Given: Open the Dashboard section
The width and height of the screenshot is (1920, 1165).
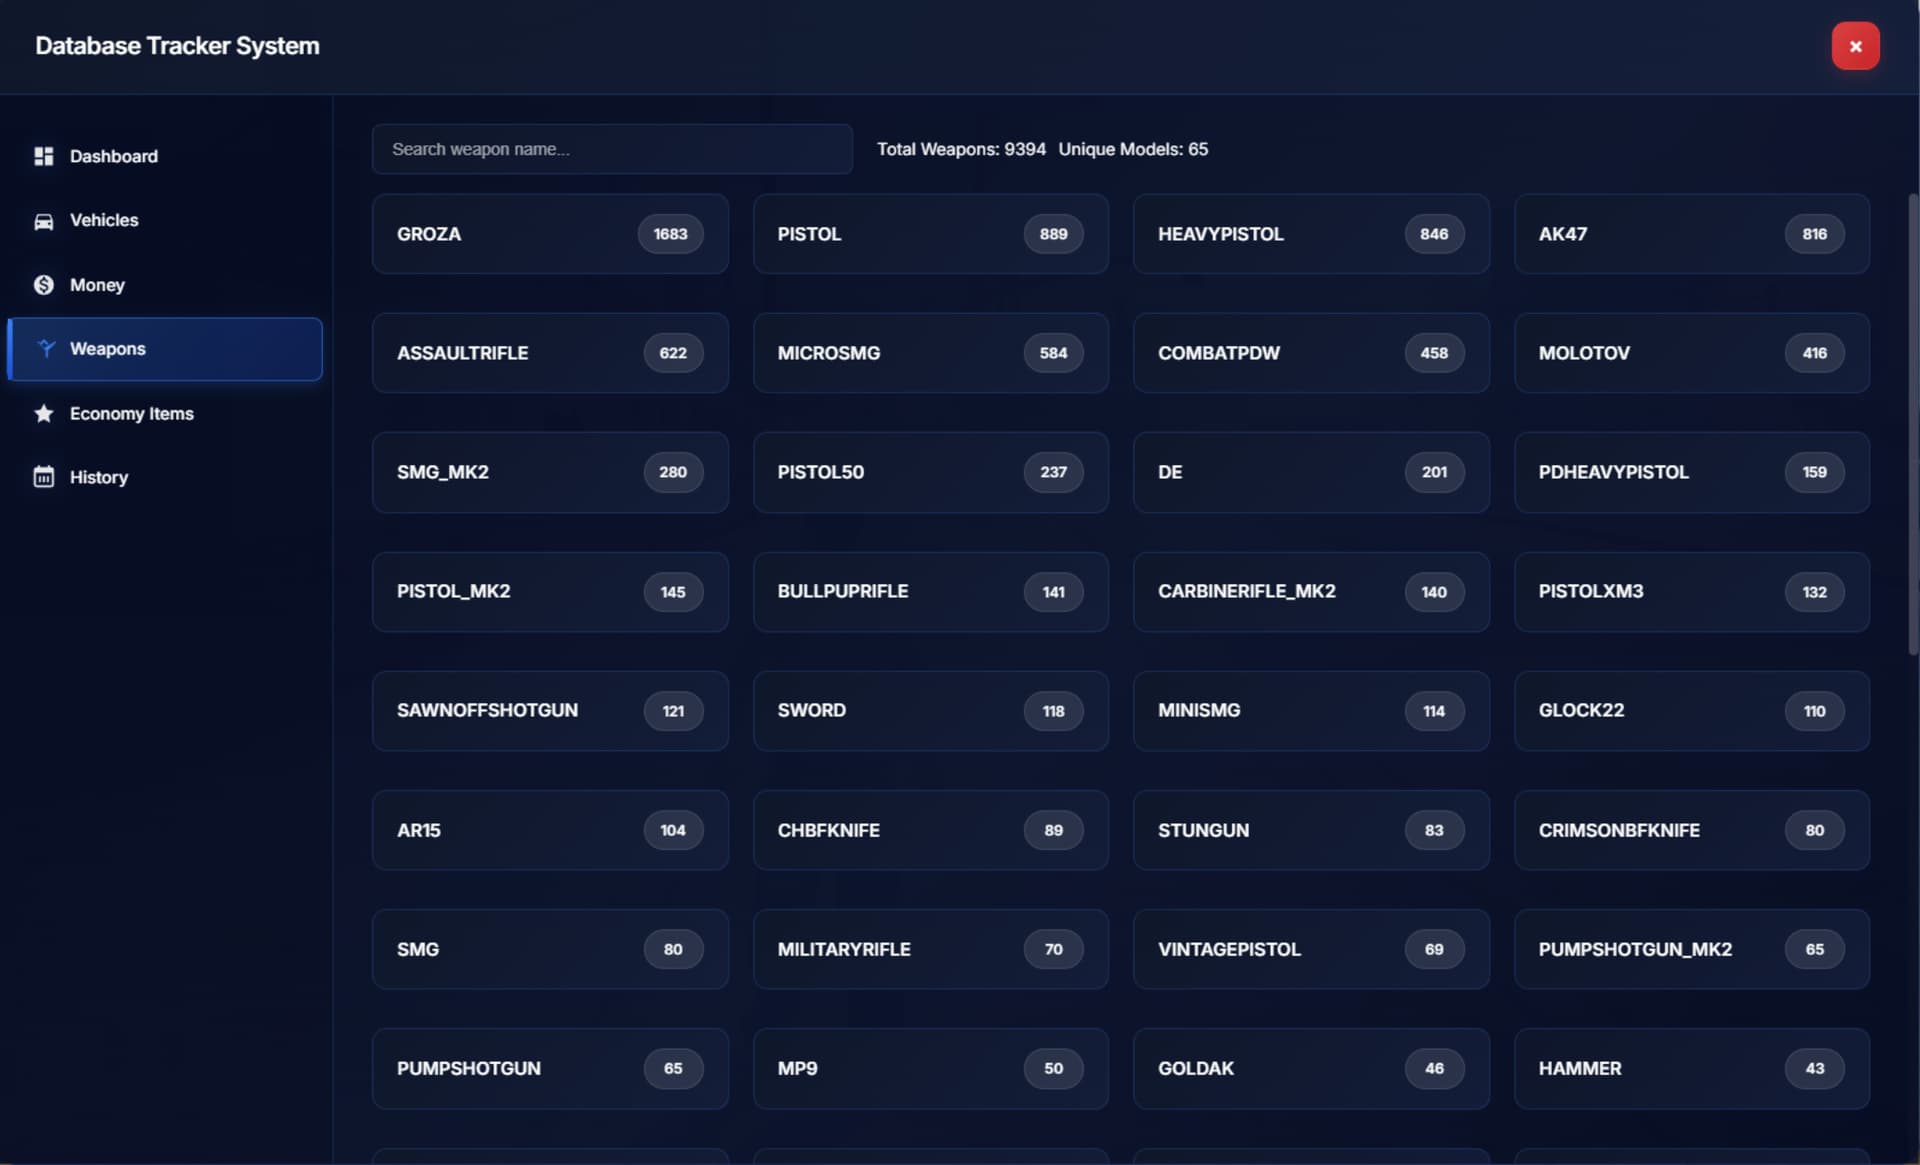Looking at the screenshot, I should click(165, 156).
